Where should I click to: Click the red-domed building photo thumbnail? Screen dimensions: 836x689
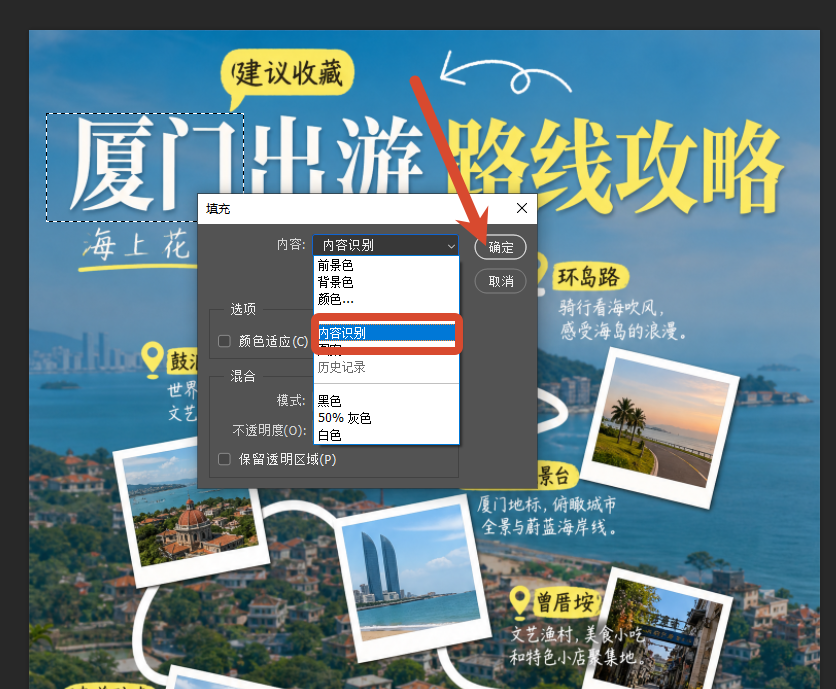190,512
